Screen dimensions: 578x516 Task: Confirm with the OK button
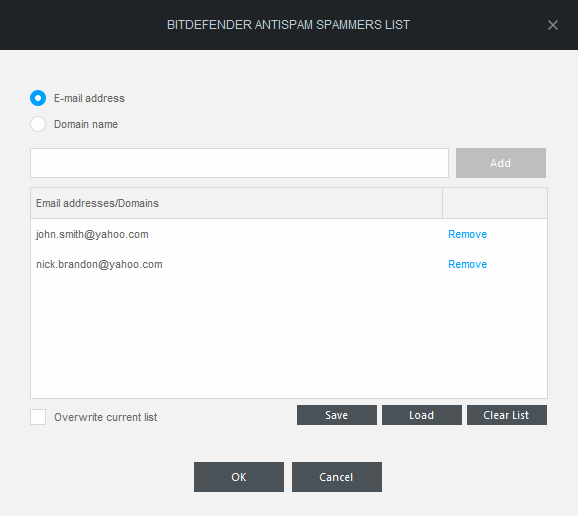tap(239, 477)
